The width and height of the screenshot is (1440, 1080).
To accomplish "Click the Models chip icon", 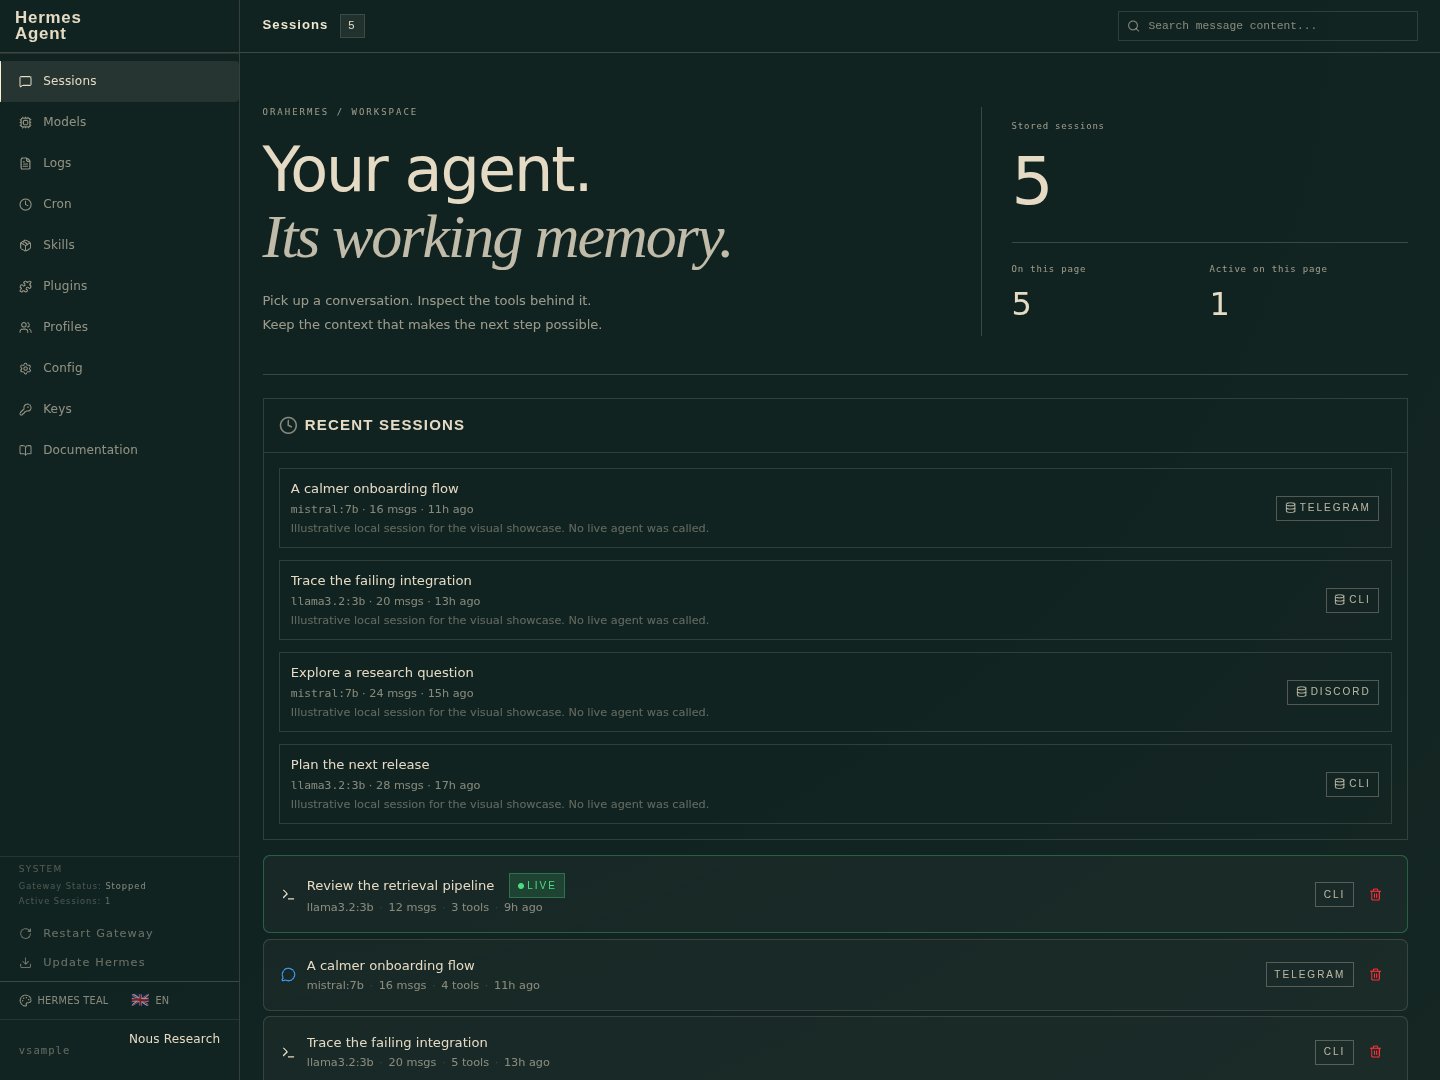I will pyautogui.click(x=26, y=122).
